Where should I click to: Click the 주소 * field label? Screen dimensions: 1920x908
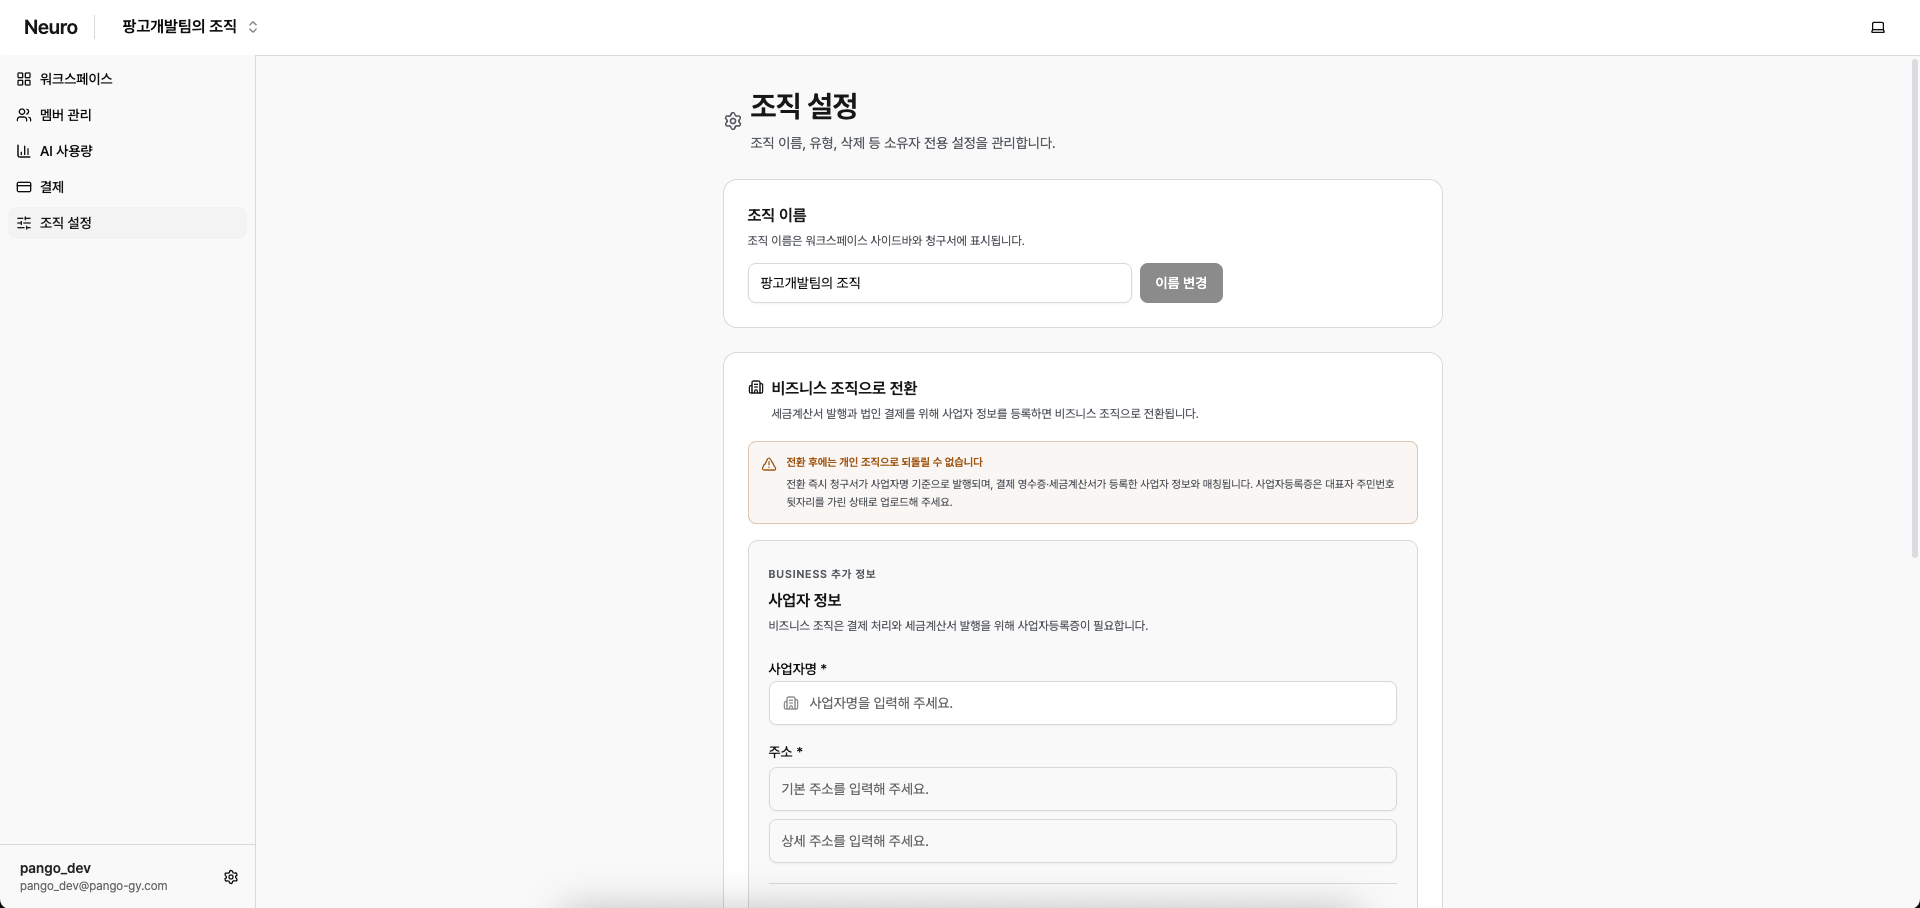[x=785, y=751]
